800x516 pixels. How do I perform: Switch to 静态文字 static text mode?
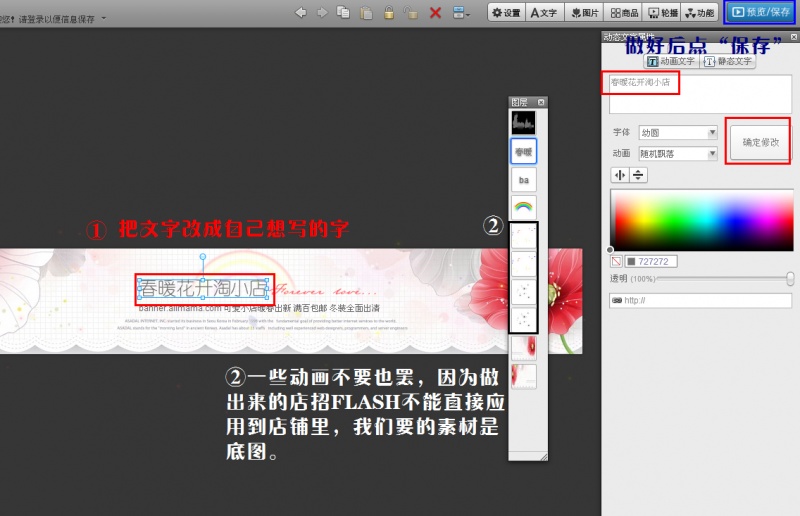729,61
